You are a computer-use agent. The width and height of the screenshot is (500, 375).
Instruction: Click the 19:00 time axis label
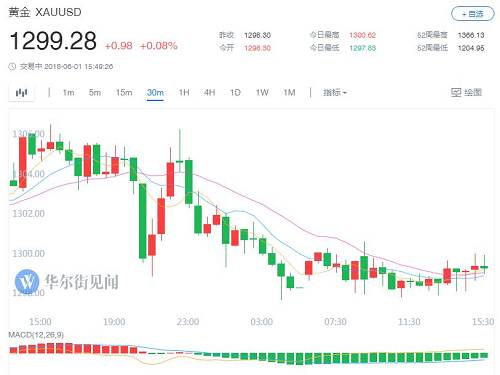coord(114,322)
